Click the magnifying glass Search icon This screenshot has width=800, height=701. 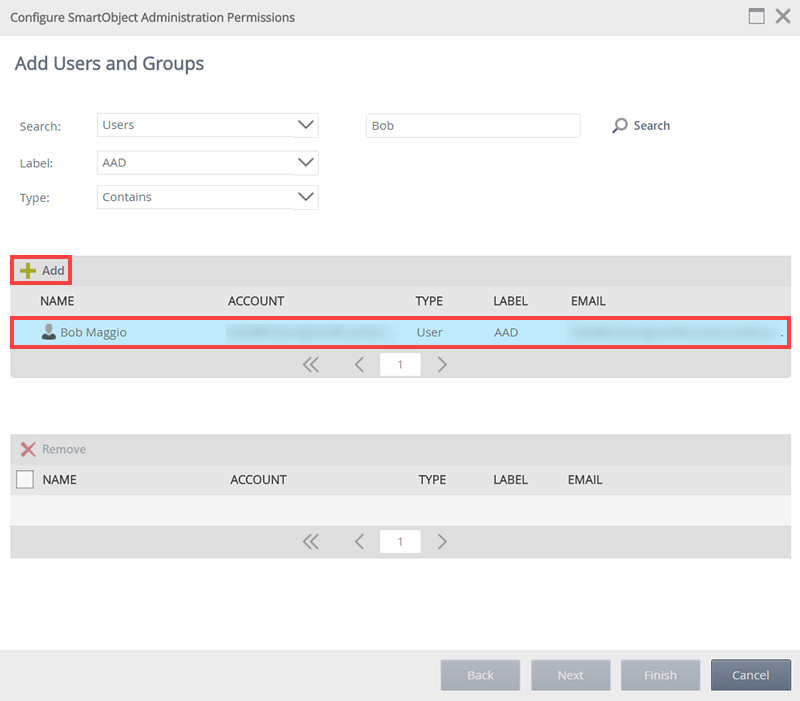pyautogui.click(x=620, y=126)
